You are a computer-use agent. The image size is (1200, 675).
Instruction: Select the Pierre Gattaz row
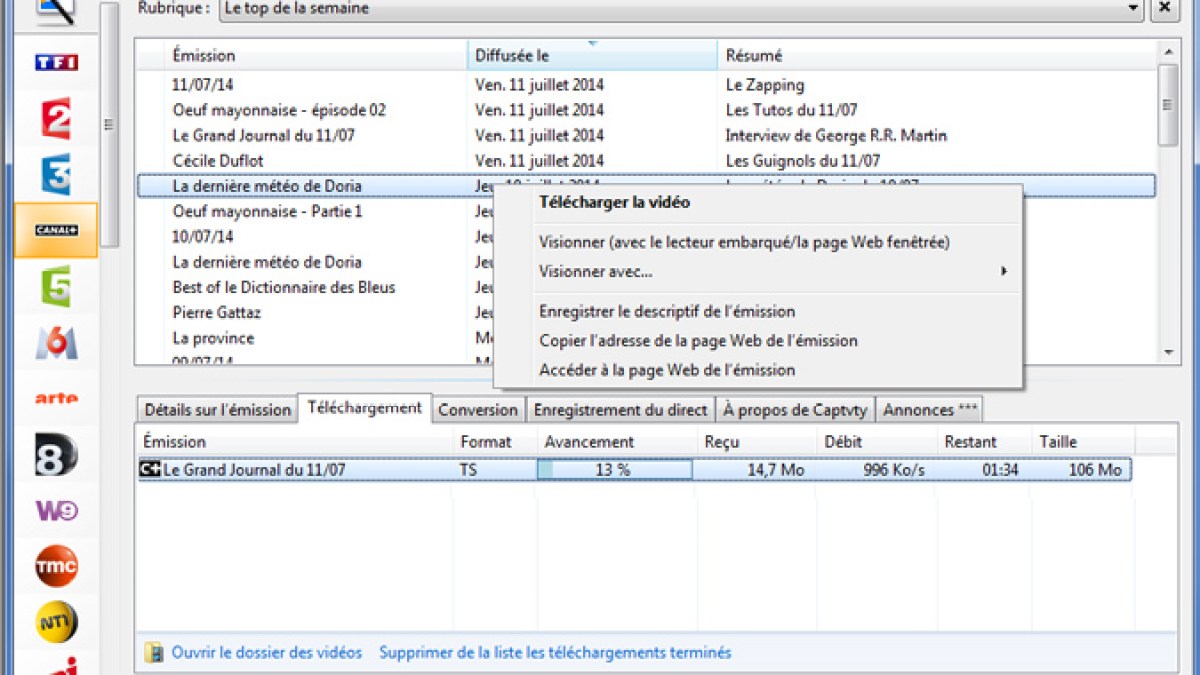pos(315,312)
